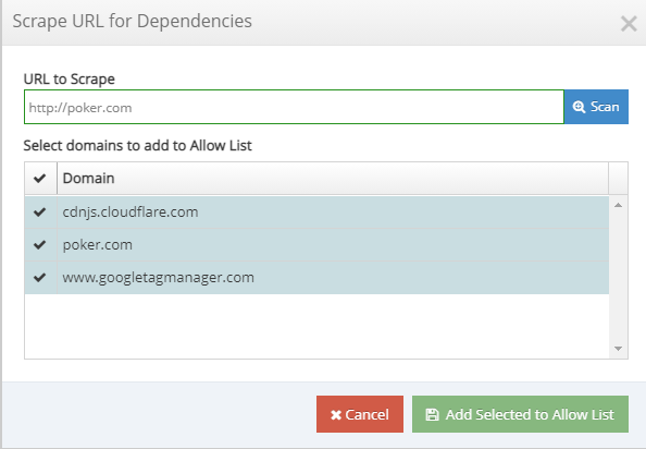Image resolution: width=646 pixels, height=450 pixels.
Task: Close the Scrape URL for Dependencies dialog
Action: [629, 23]
